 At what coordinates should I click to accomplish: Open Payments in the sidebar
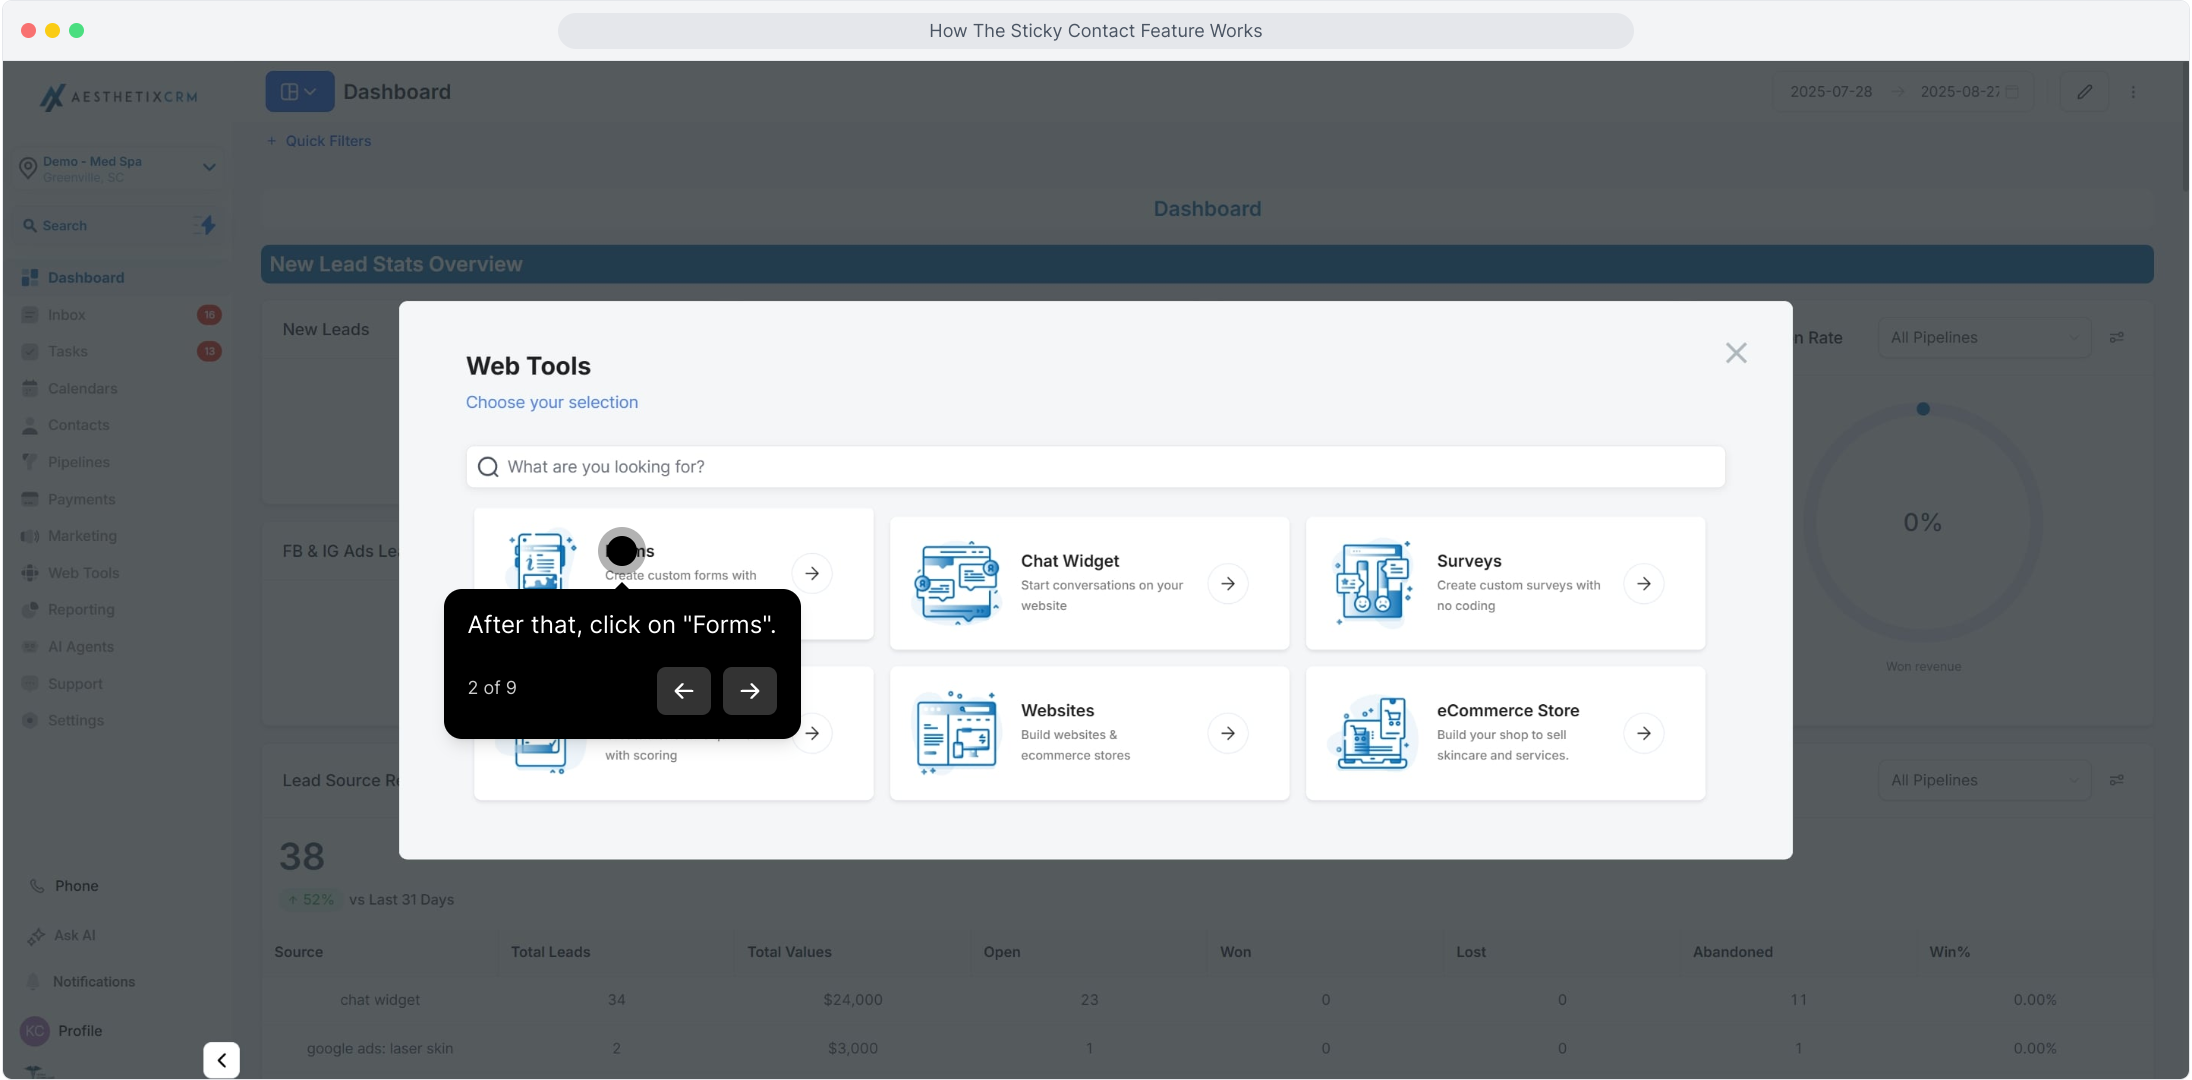(120, 499)
